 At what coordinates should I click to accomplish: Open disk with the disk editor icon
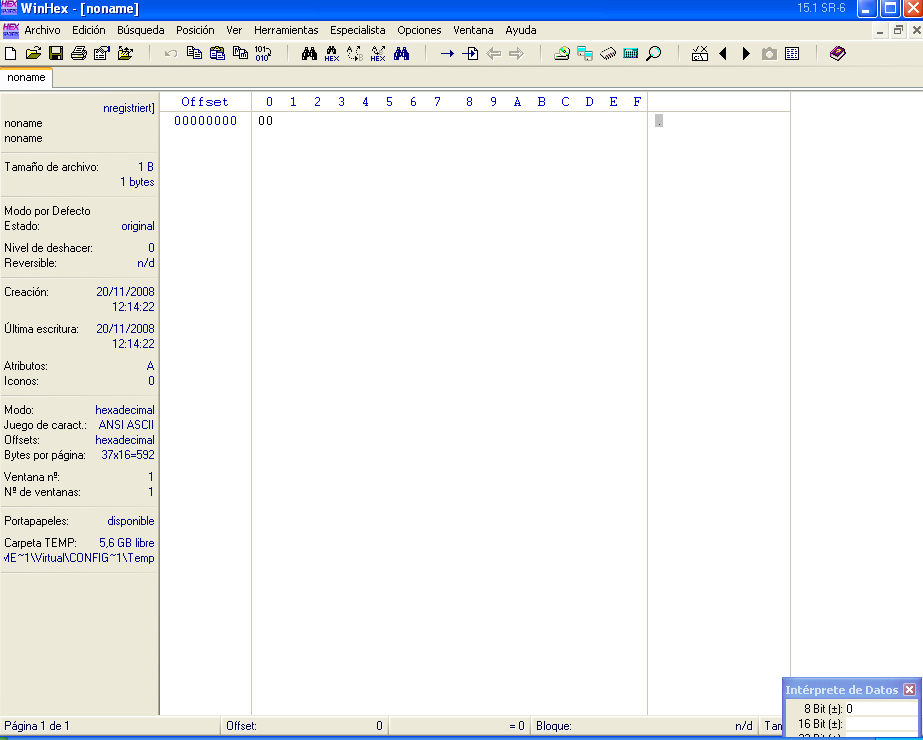(x=562, y=54)
